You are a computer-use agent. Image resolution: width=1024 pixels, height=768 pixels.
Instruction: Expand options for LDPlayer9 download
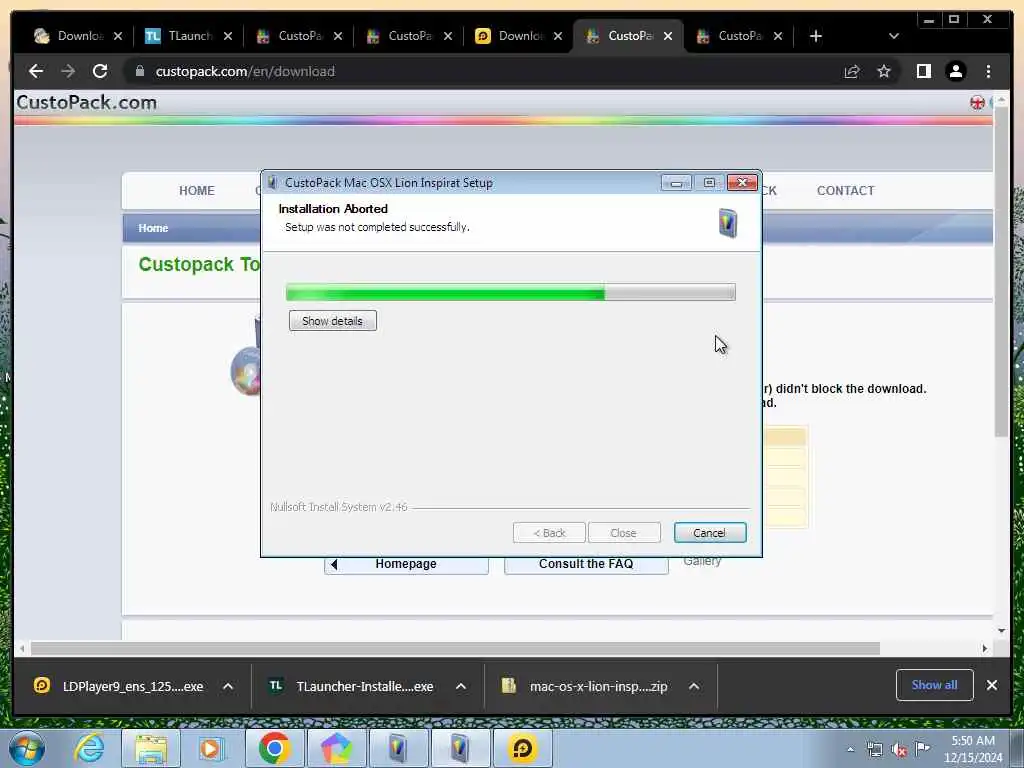coord(228,686)
